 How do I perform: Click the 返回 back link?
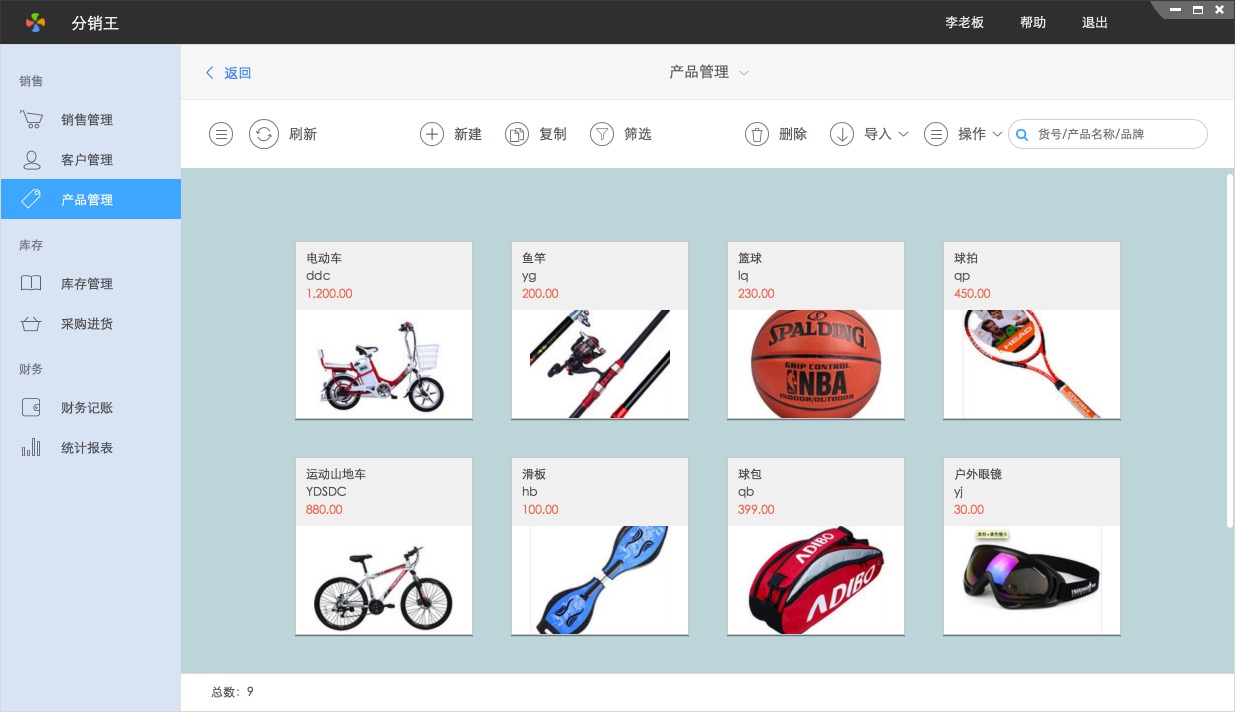pos(229,73)
